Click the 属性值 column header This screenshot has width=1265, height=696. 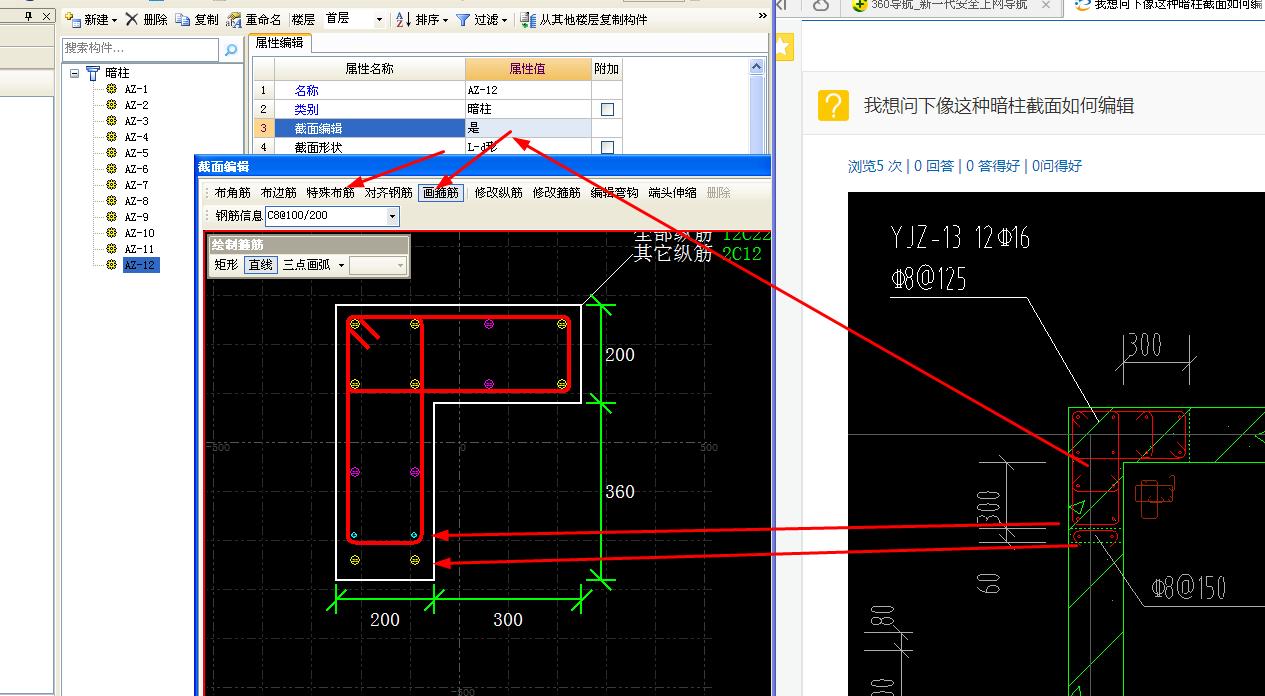(528, 69)
